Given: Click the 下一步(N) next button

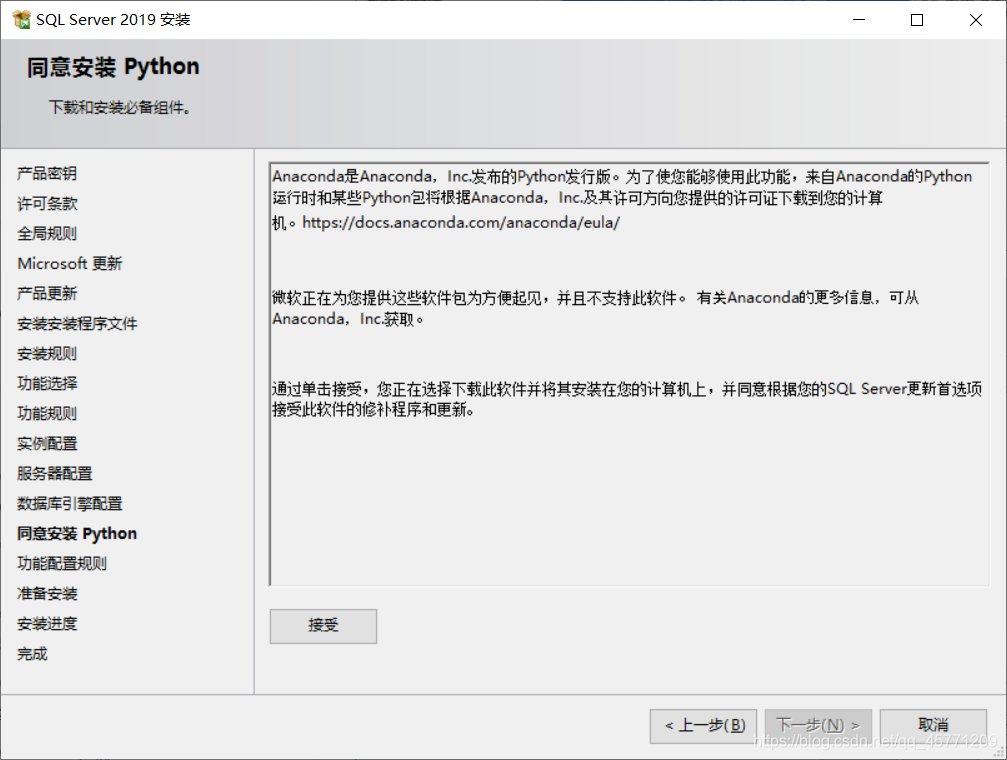Looking at the screenshot, I should (x=818, y=726).
